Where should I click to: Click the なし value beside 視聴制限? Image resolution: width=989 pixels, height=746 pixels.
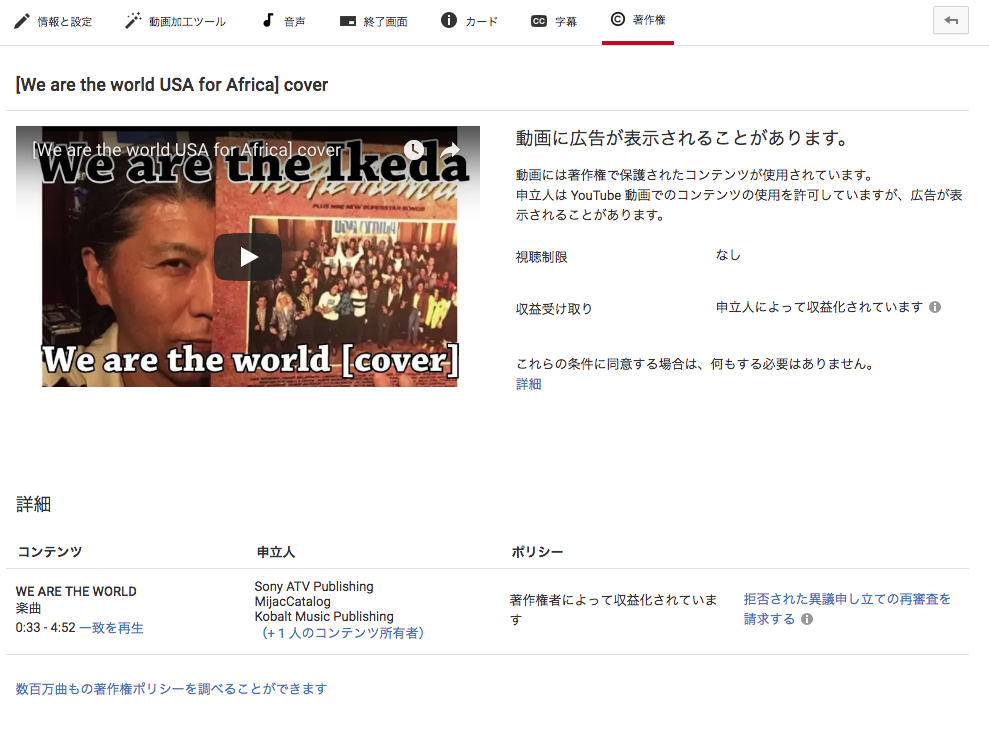728,255
